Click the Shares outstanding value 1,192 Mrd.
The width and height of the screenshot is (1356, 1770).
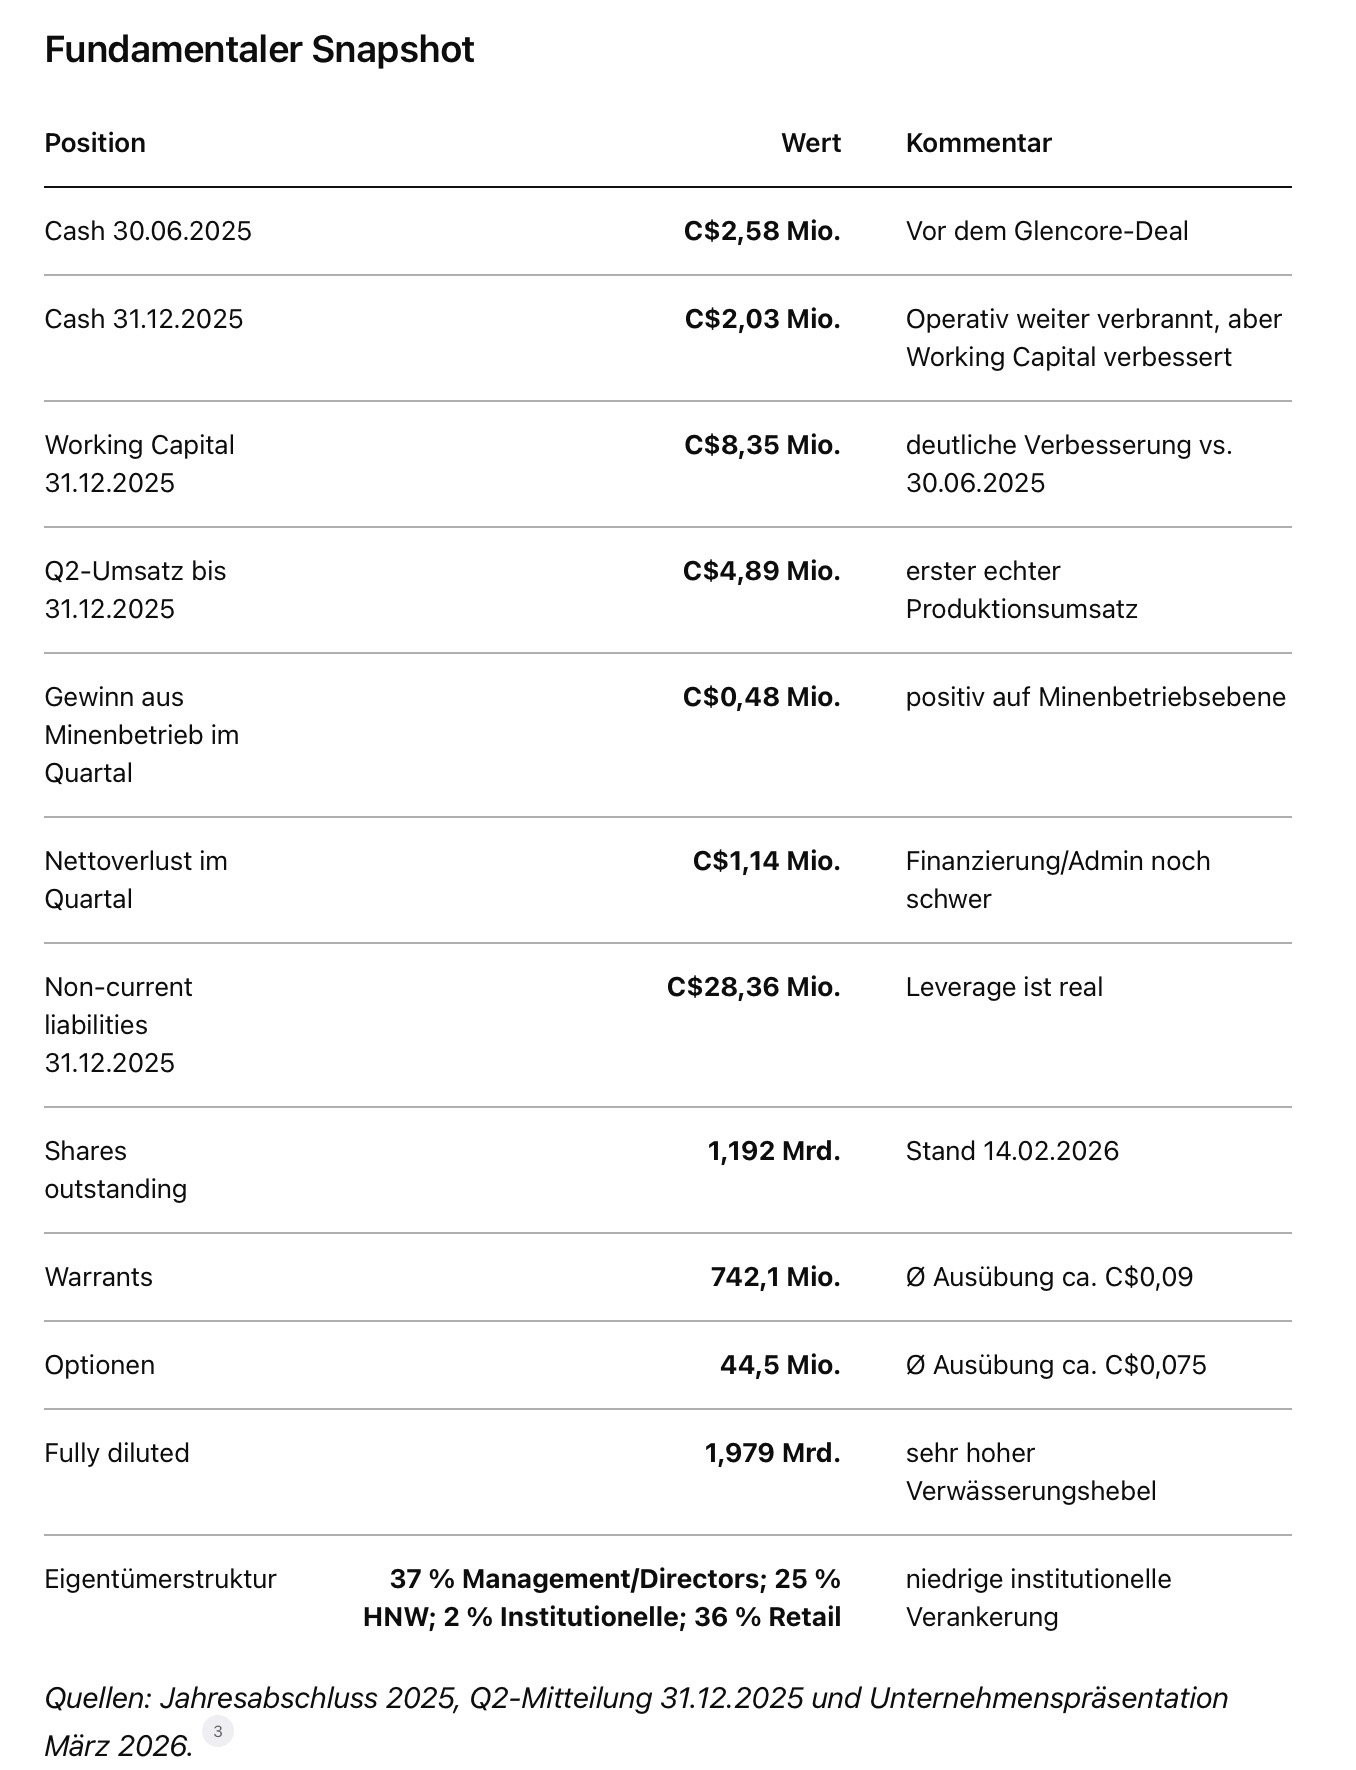(774, 1151)
